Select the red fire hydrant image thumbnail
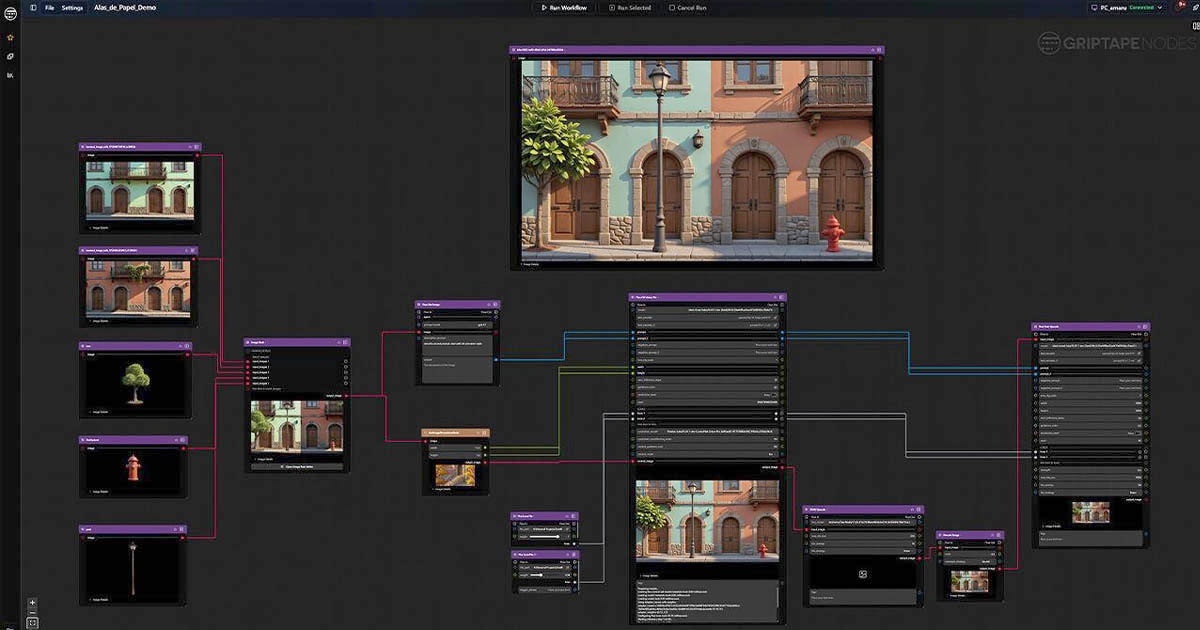The image size is (1200, 630). tap(133, 468)
